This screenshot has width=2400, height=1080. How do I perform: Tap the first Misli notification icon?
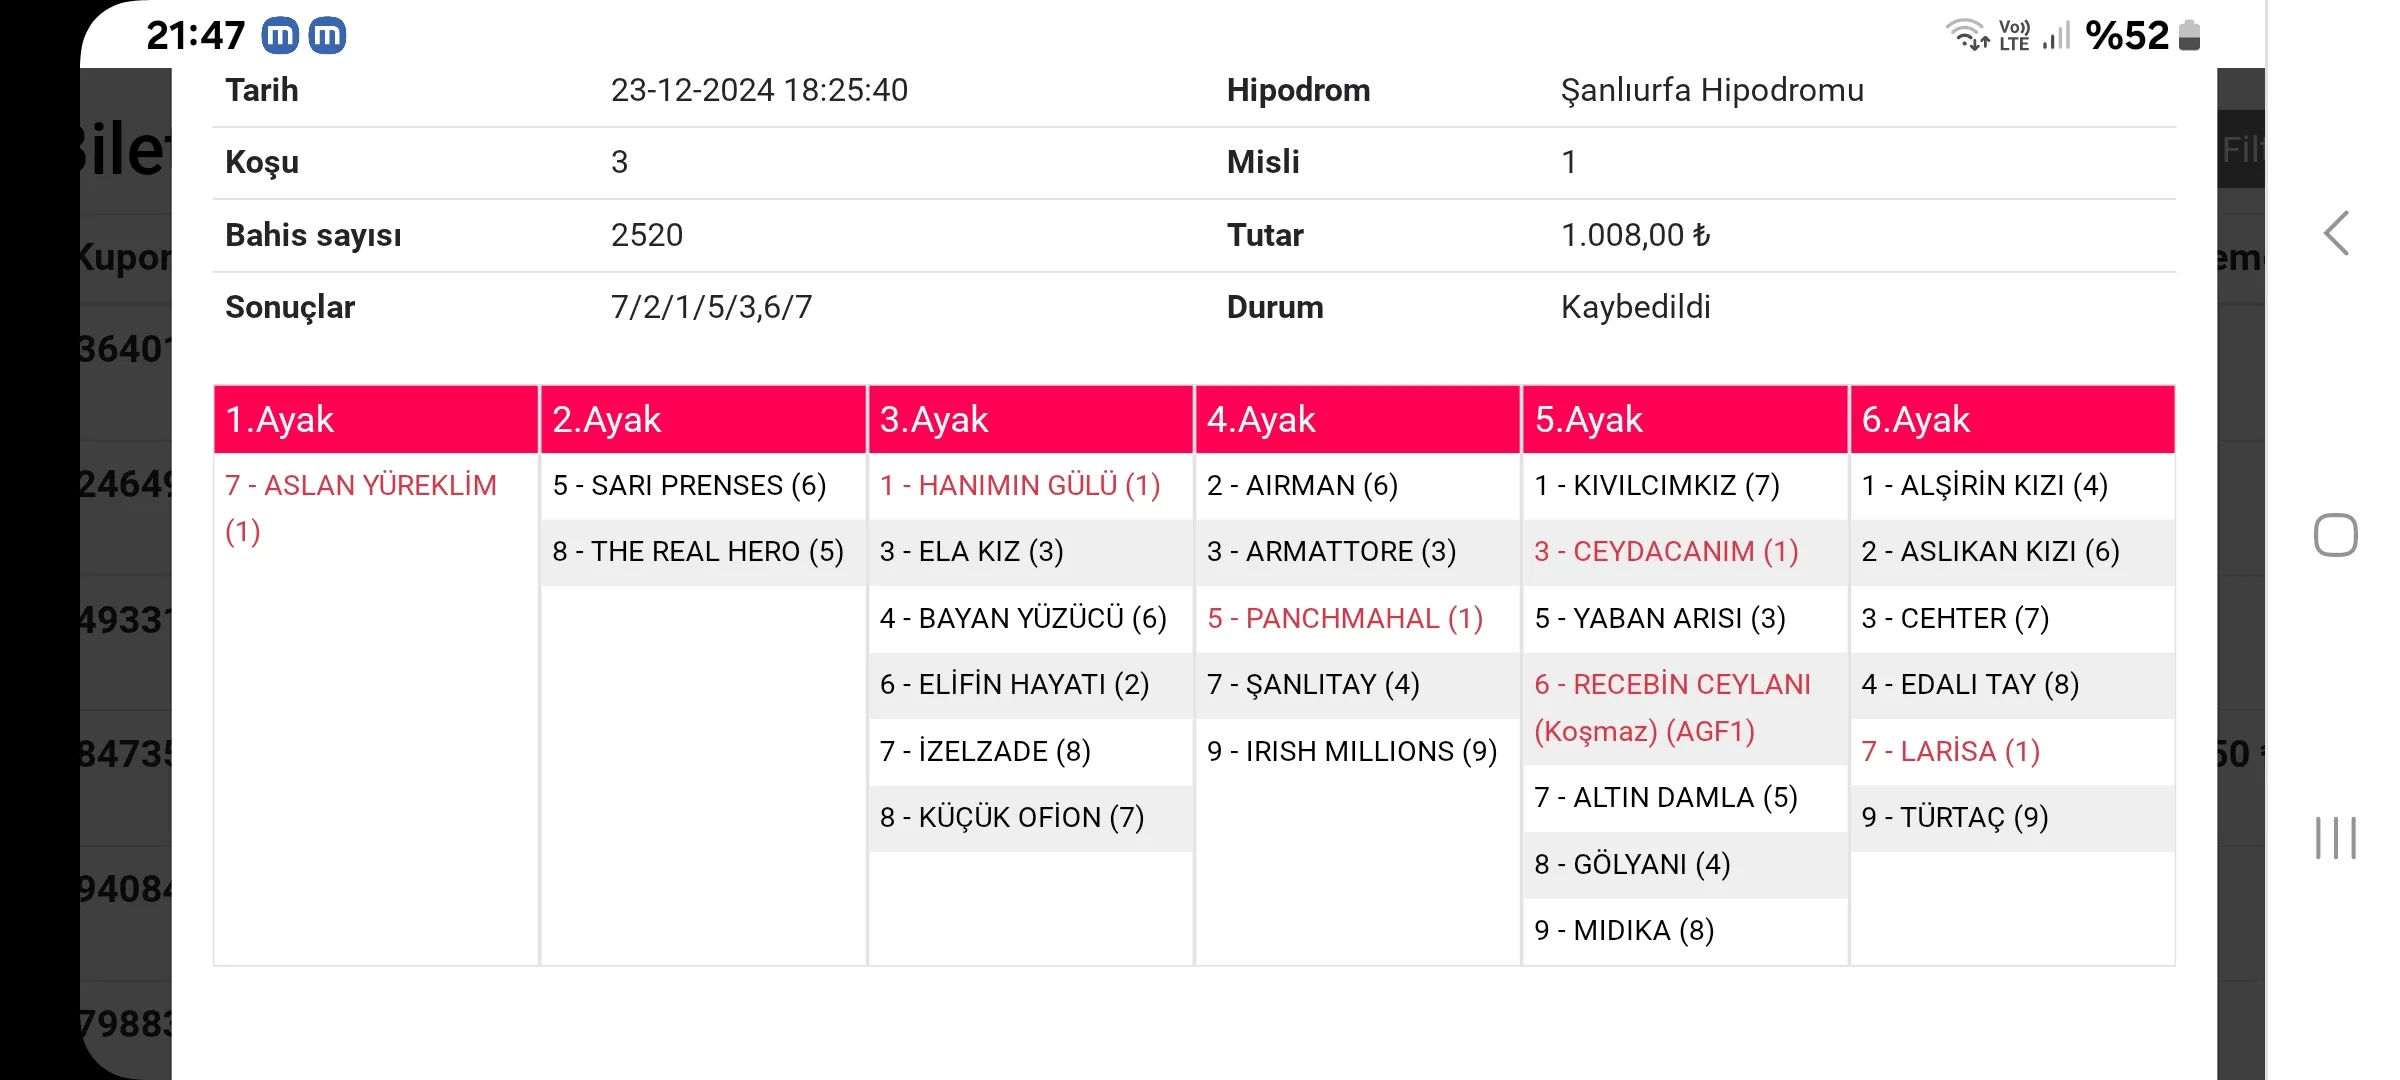click(280, 36)
